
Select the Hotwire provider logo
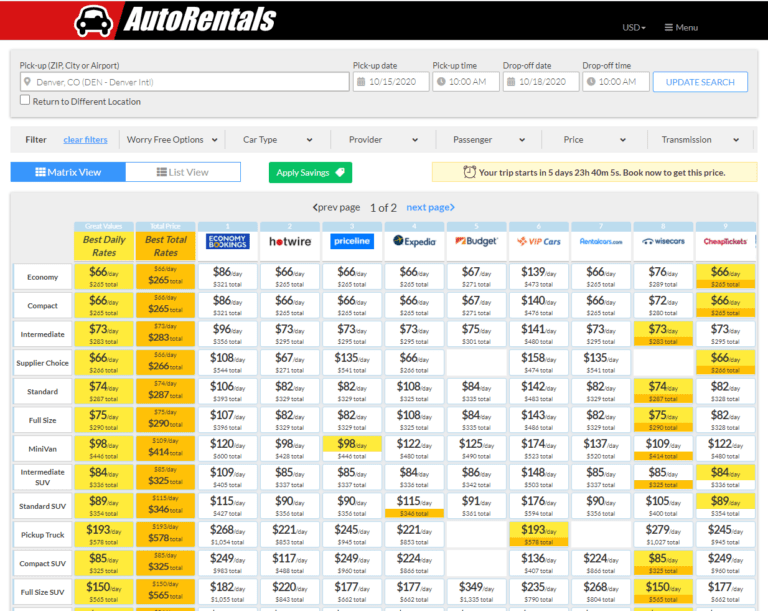(290, 241)
